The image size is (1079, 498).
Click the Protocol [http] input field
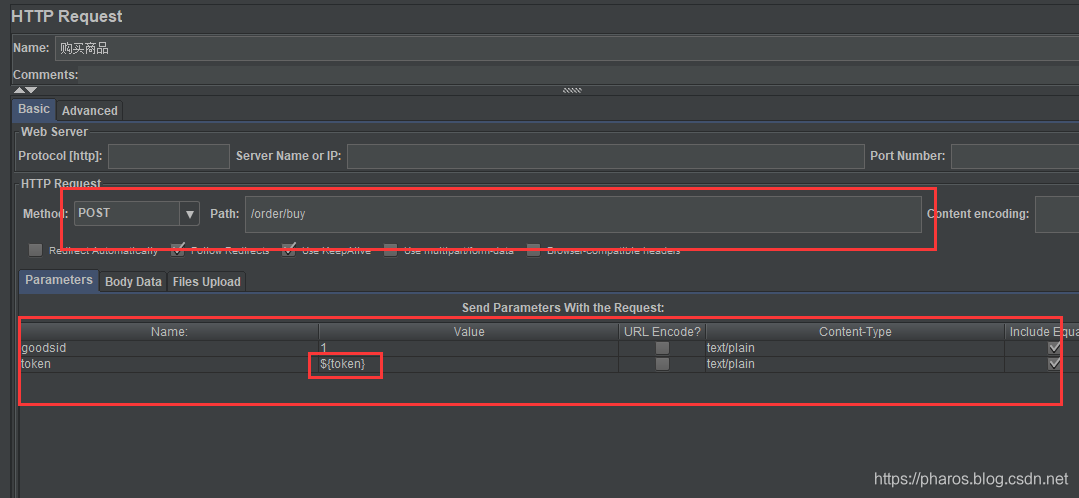coord(169,157)
